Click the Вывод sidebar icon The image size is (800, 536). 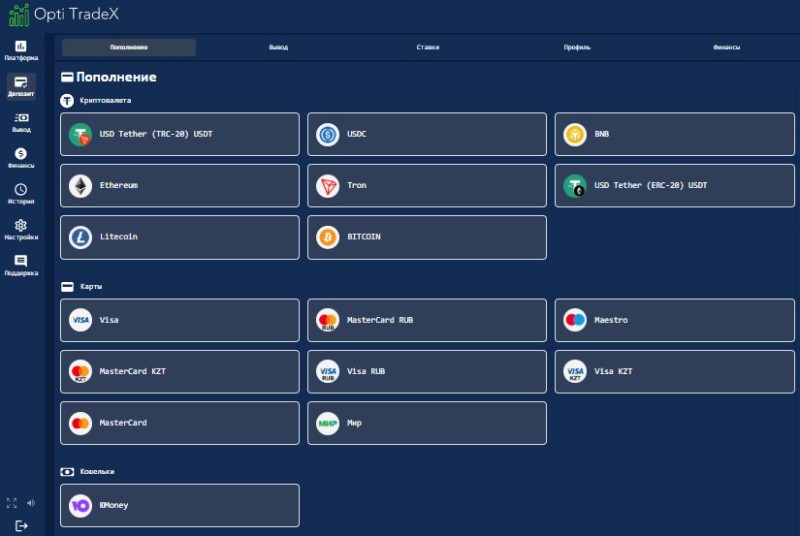[x=21, y=122]
